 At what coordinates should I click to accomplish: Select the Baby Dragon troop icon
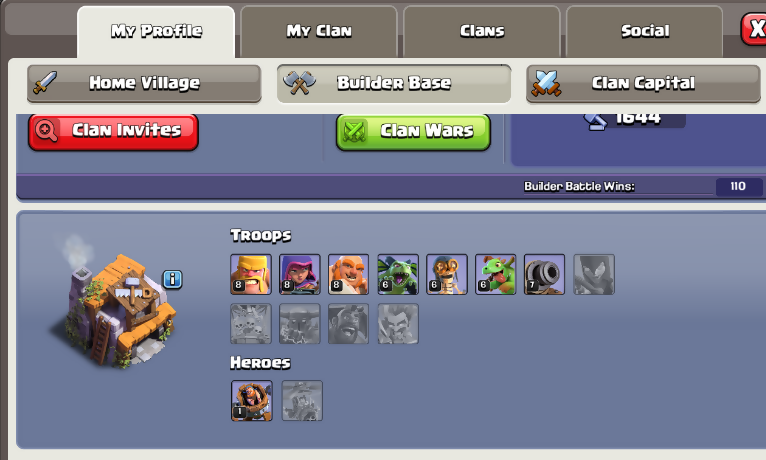tap(495, 274)
